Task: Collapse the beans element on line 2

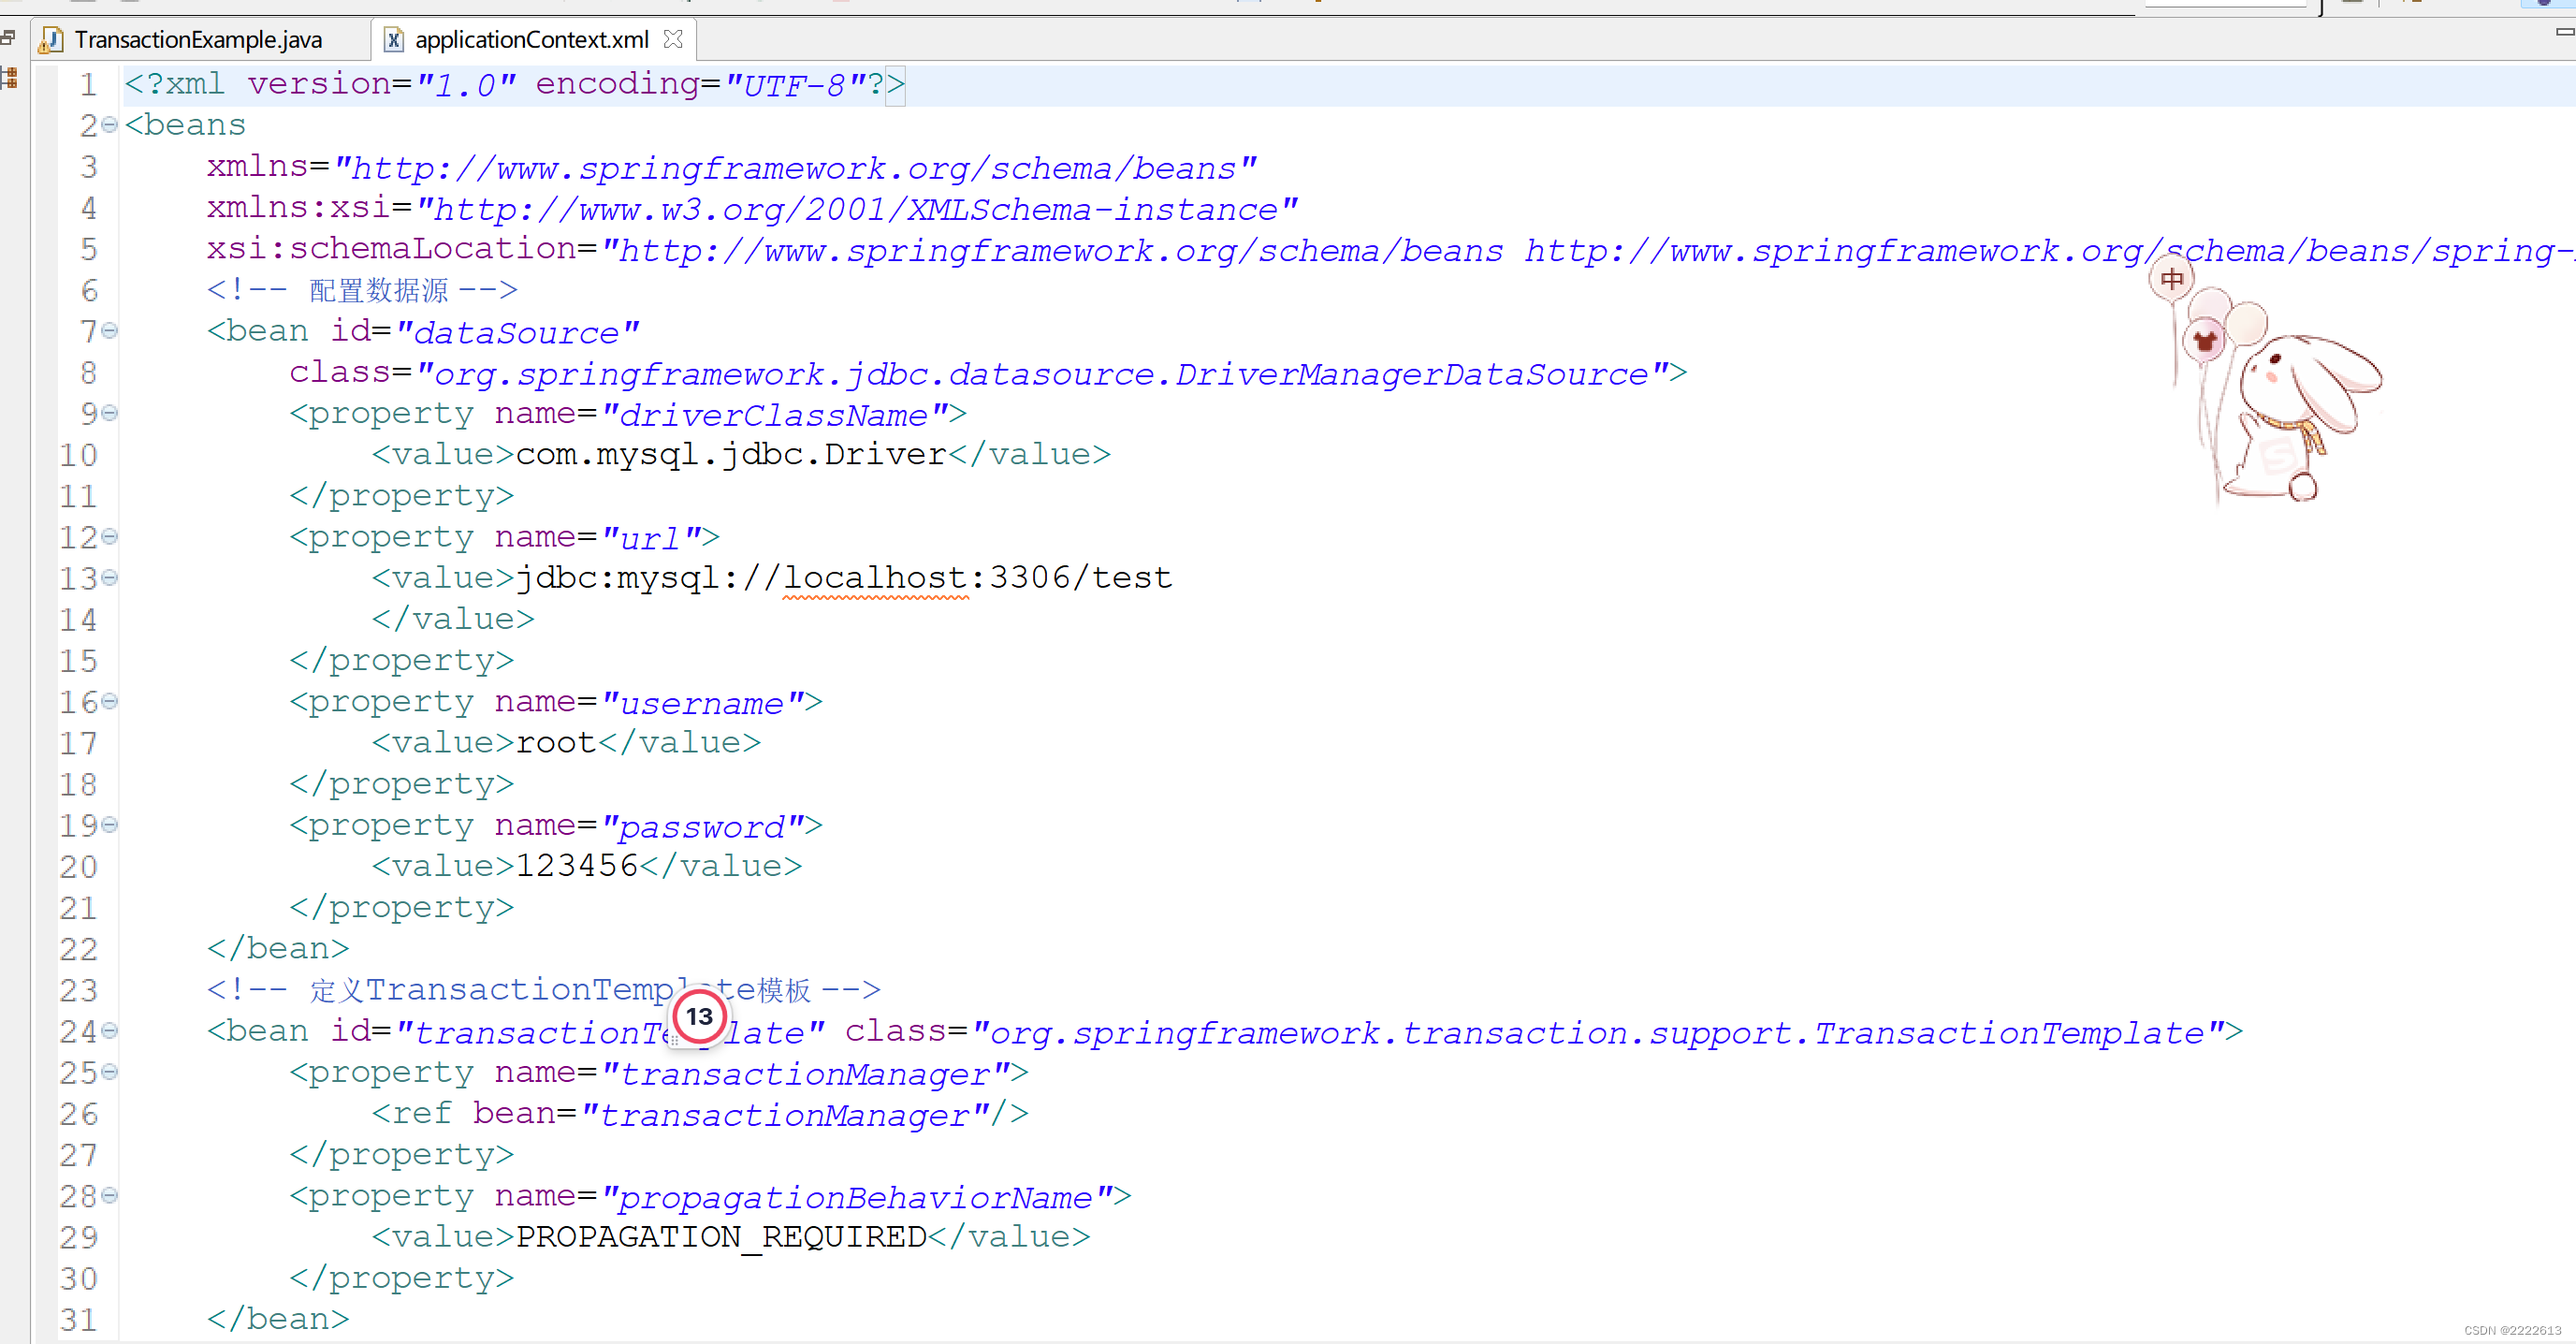Action: pyautogui.click(x=110, y=125)
